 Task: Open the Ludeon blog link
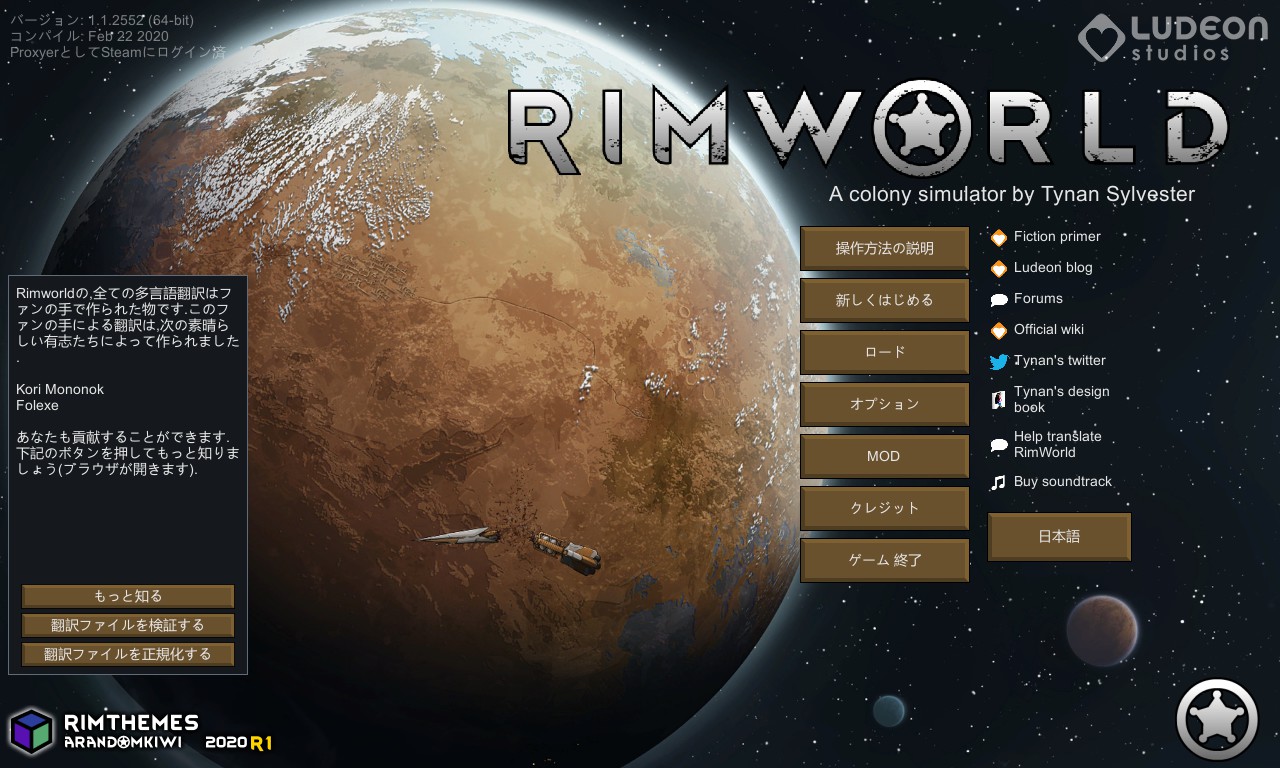coord(1053,268)
